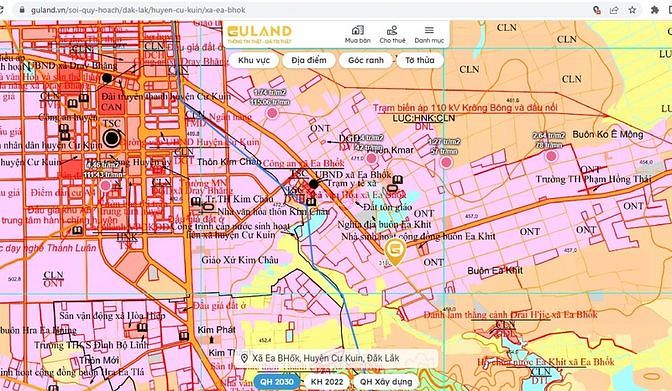Image resolution: width=672 pixels, height=391 pixels.
Task: Click the book icon near Sân vận động xã Hòa Hiệp
Action: (x=142, y=328)
